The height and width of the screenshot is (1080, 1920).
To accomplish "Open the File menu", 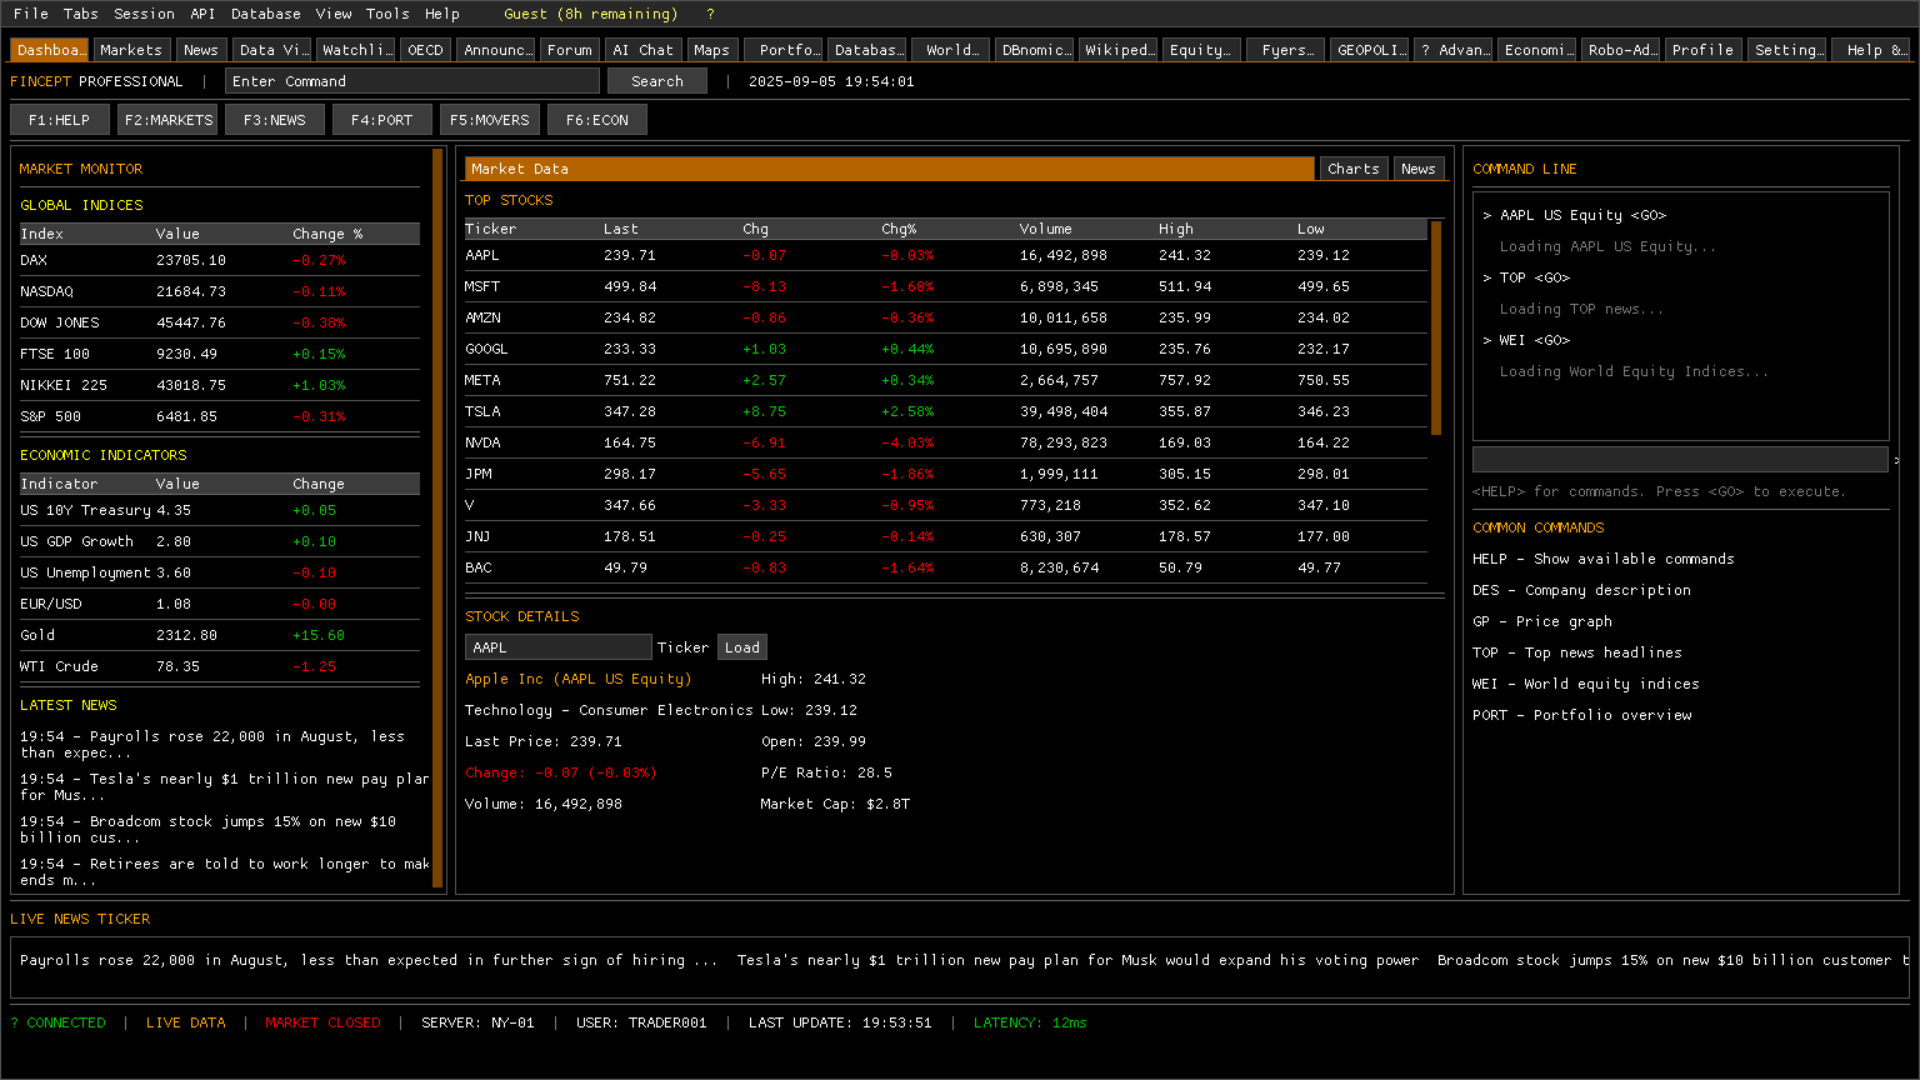I will [x=31, y=14].
